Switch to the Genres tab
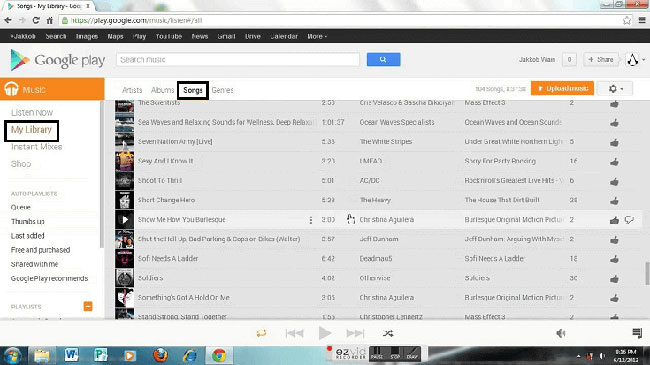650x365 pixels. (x=222, y=90)
